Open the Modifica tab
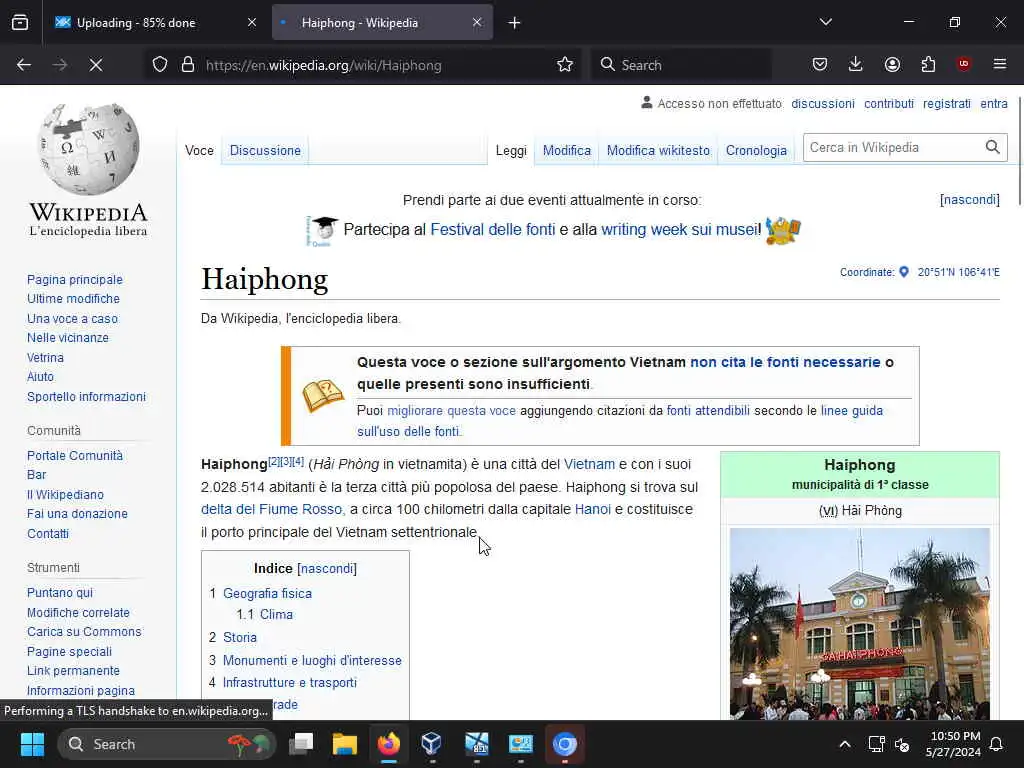Image resolution: width=1024 pixels, height=768 pixels. 567,151
